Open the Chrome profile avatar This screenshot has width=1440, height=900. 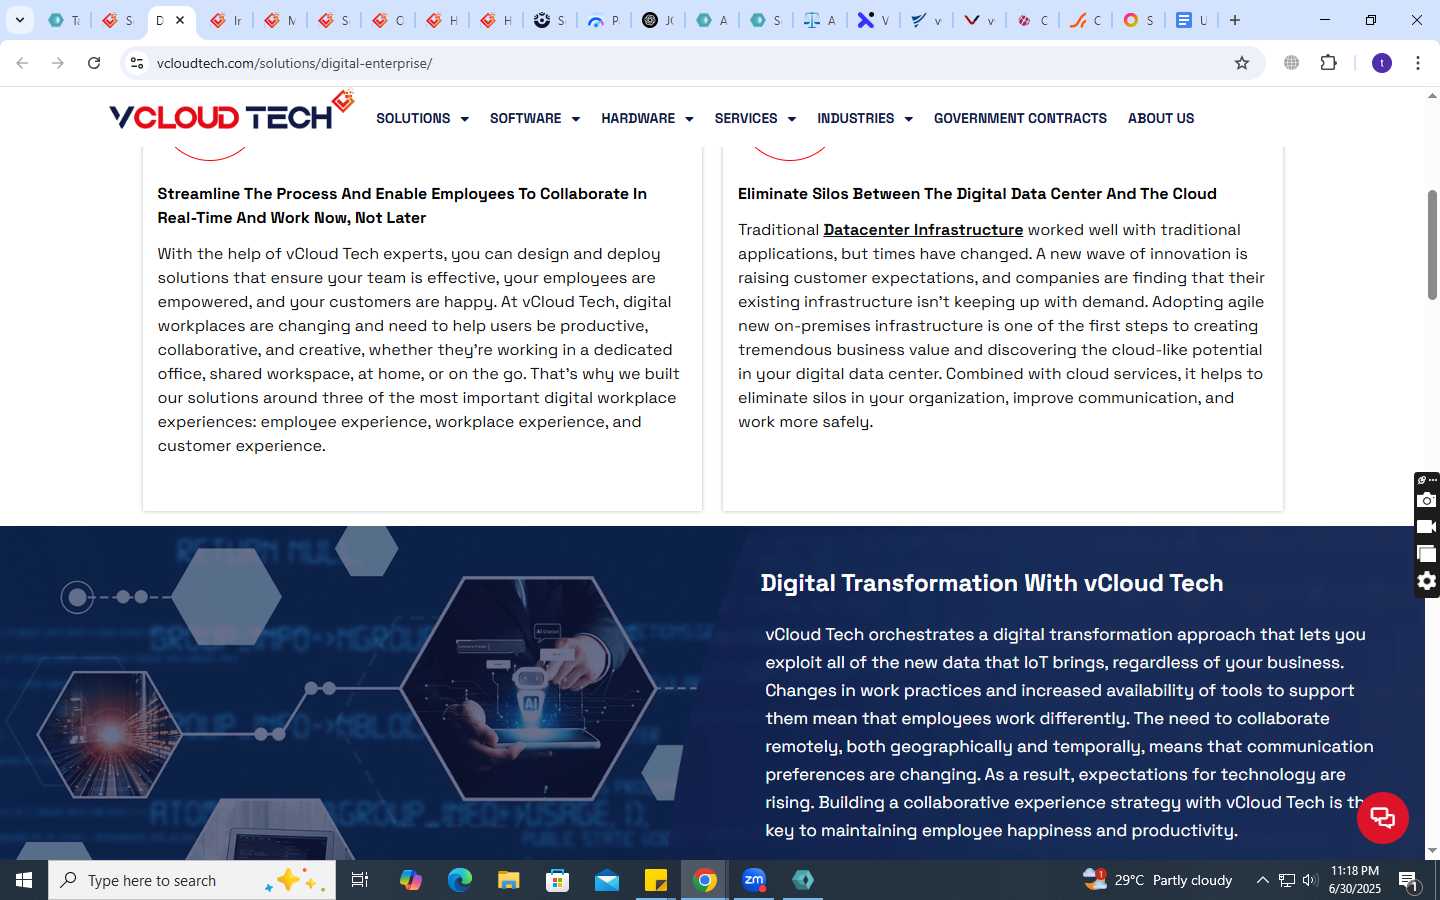(x=1382, y=63)
